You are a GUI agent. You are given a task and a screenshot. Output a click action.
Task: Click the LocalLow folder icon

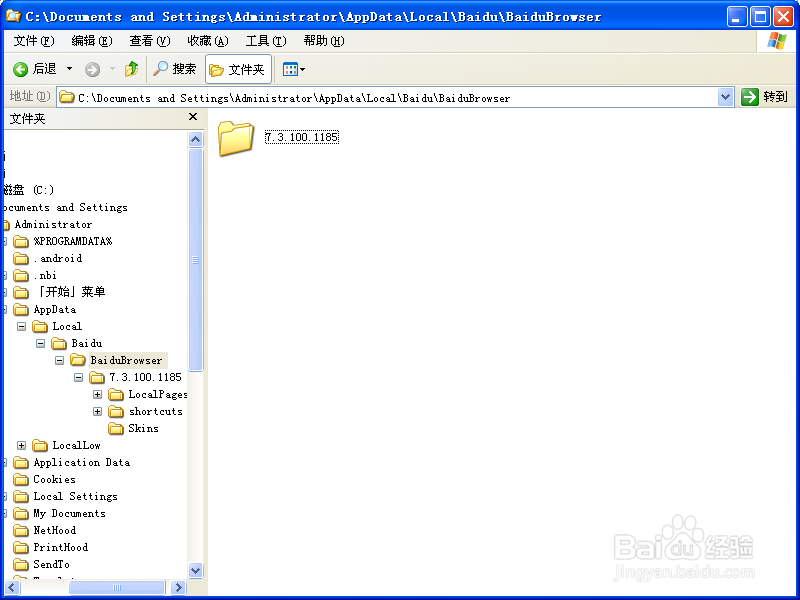pos(40,445)
